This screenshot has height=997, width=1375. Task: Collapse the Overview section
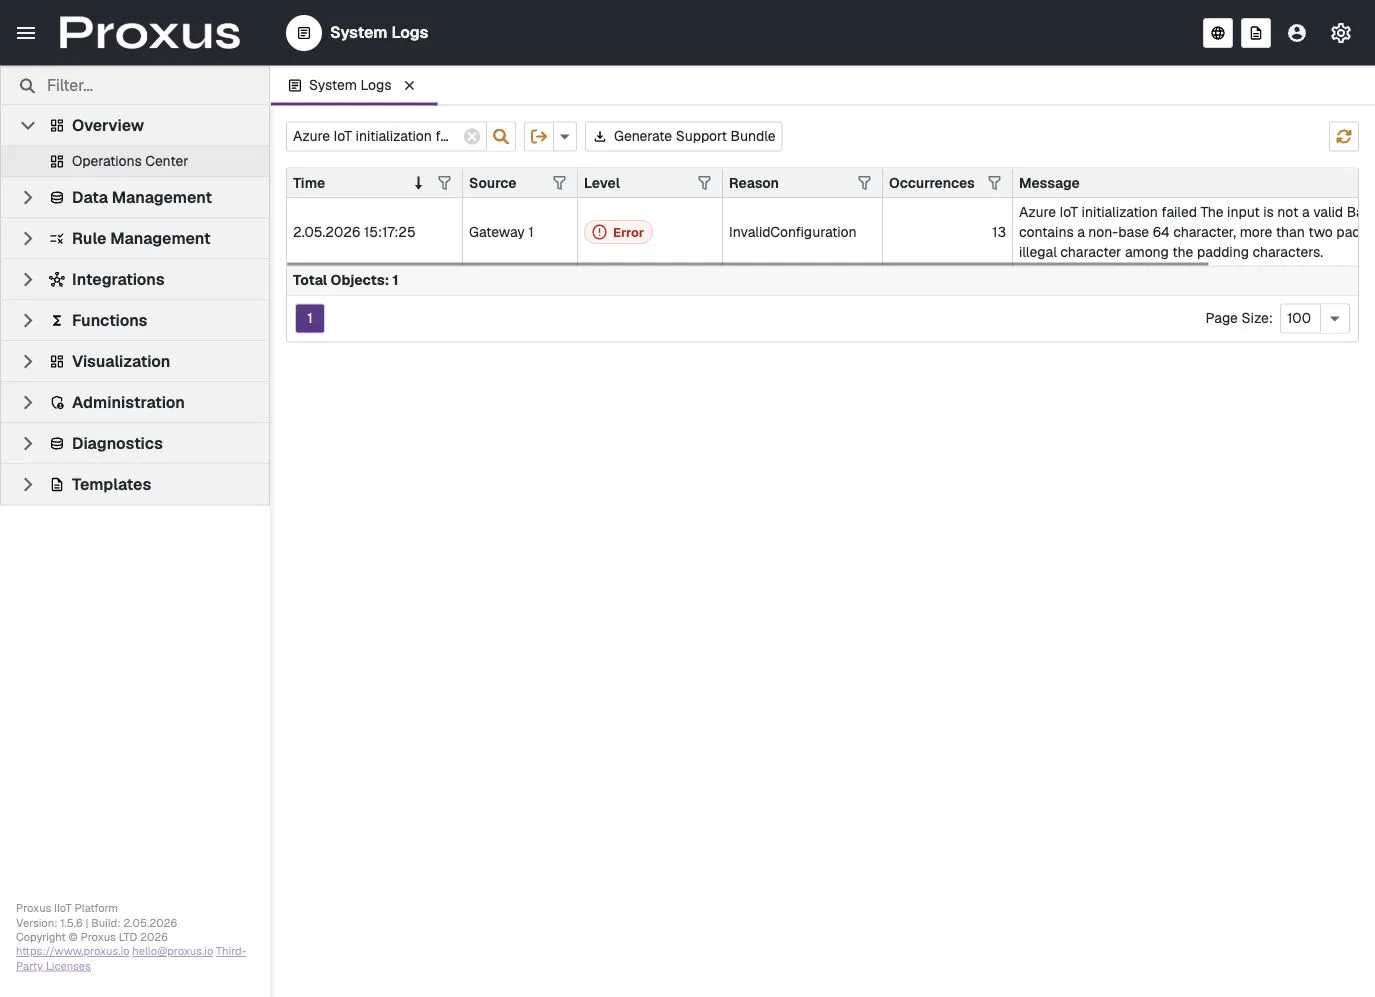(28, 126)
